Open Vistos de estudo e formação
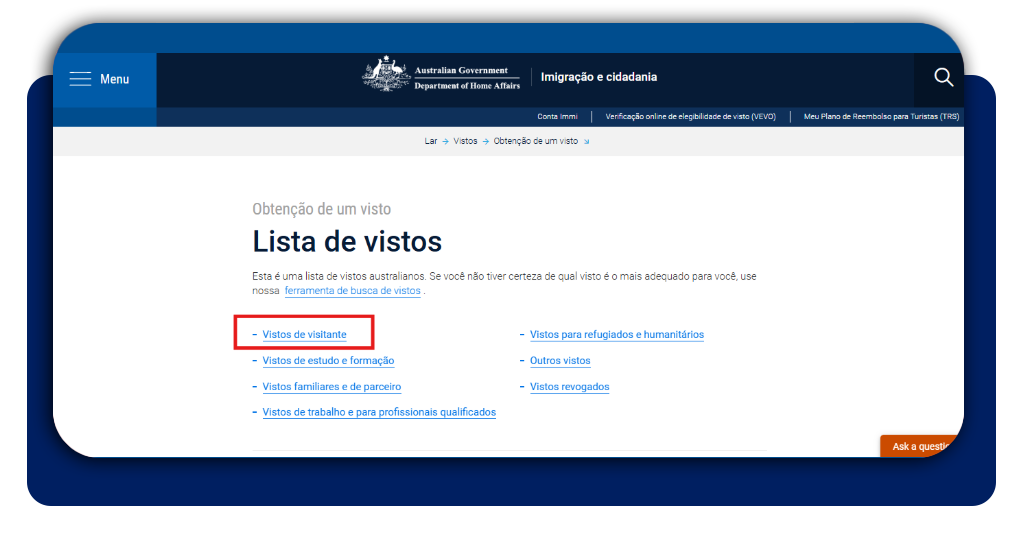1024x536 pixels. pos(328,360)
